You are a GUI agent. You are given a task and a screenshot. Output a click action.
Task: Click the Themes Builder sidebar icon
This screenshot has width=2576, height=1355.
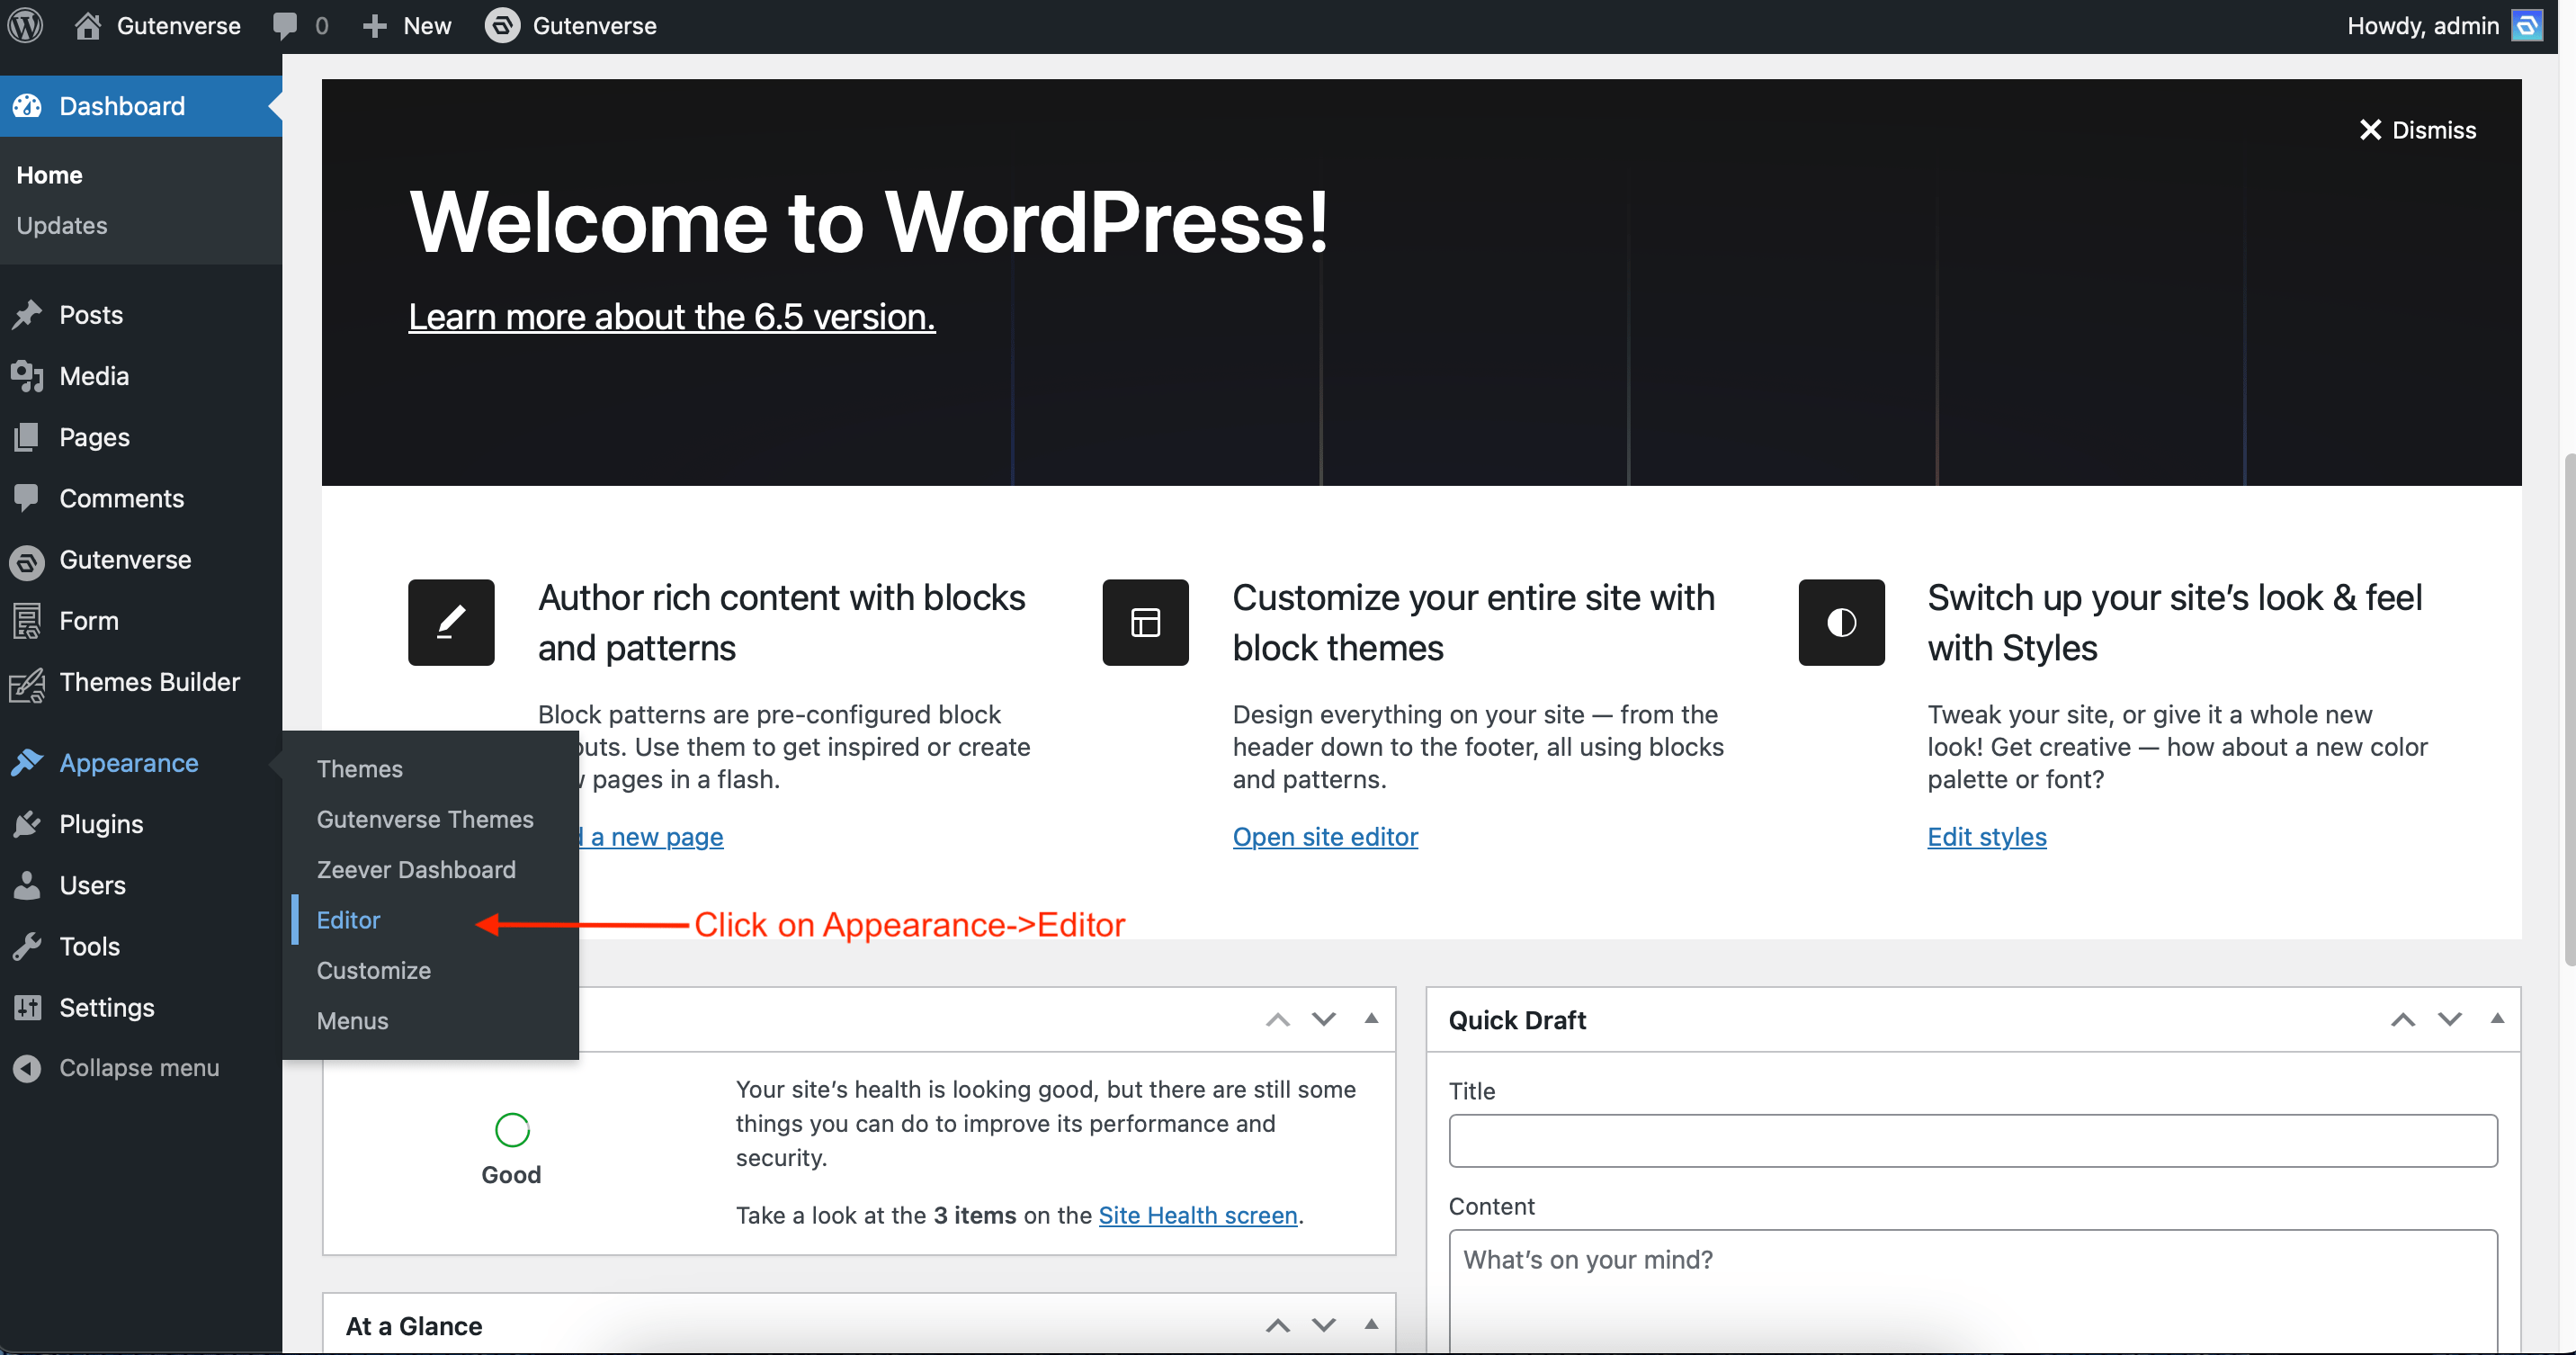click(28, 683)
